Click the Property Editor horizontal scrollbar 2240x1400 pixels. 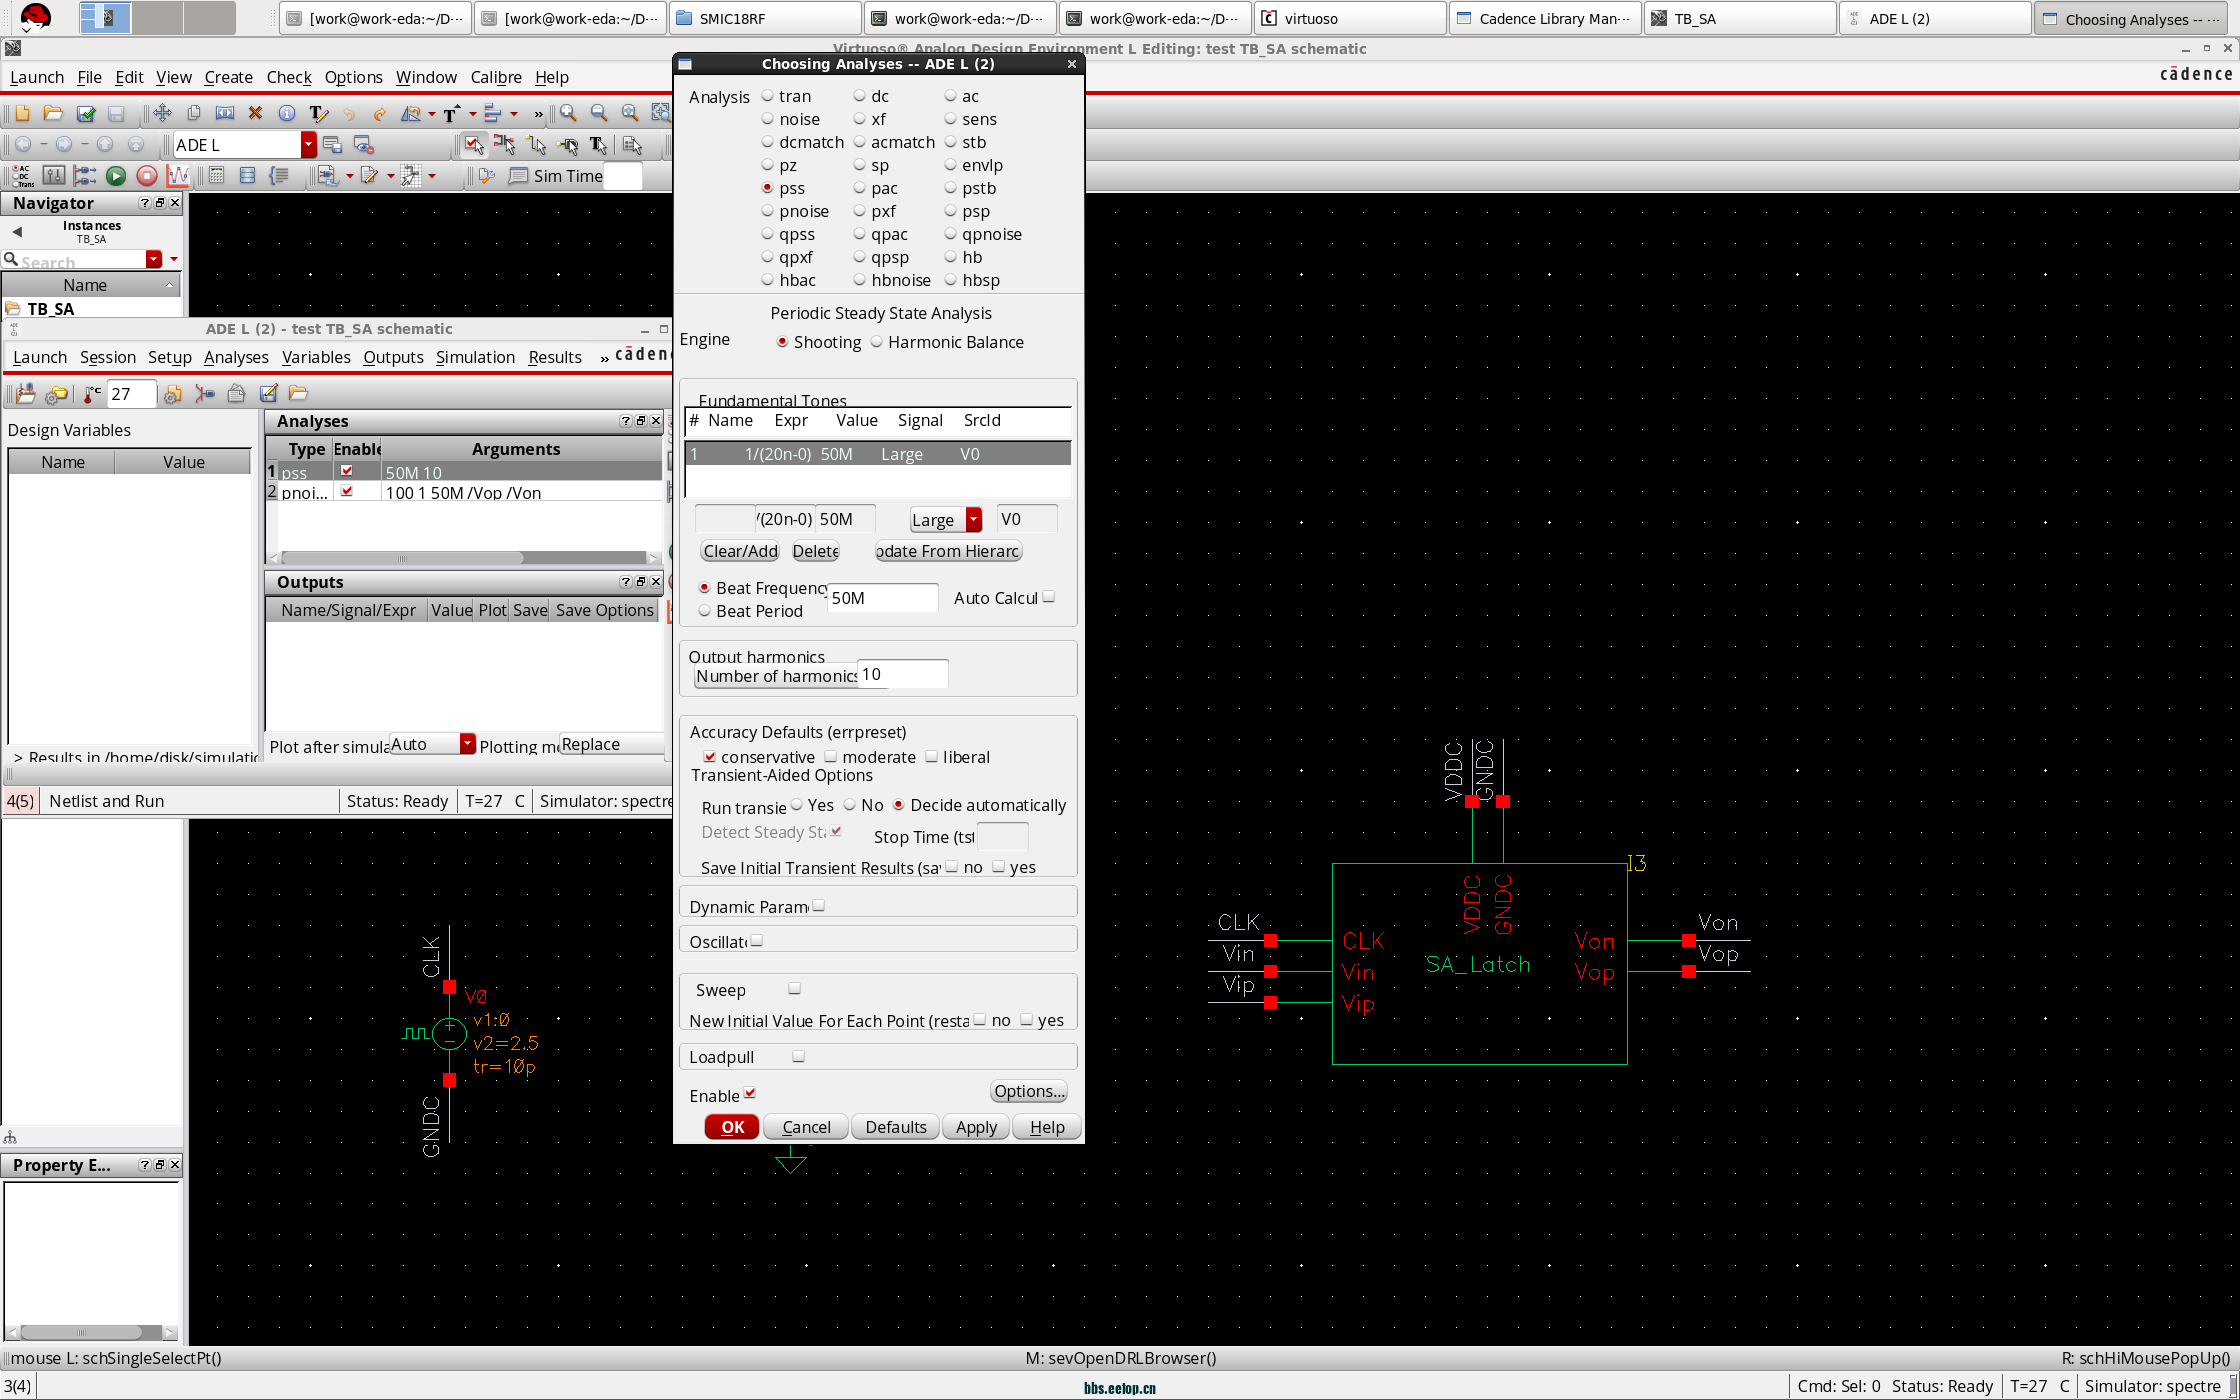pos(82,1332)
